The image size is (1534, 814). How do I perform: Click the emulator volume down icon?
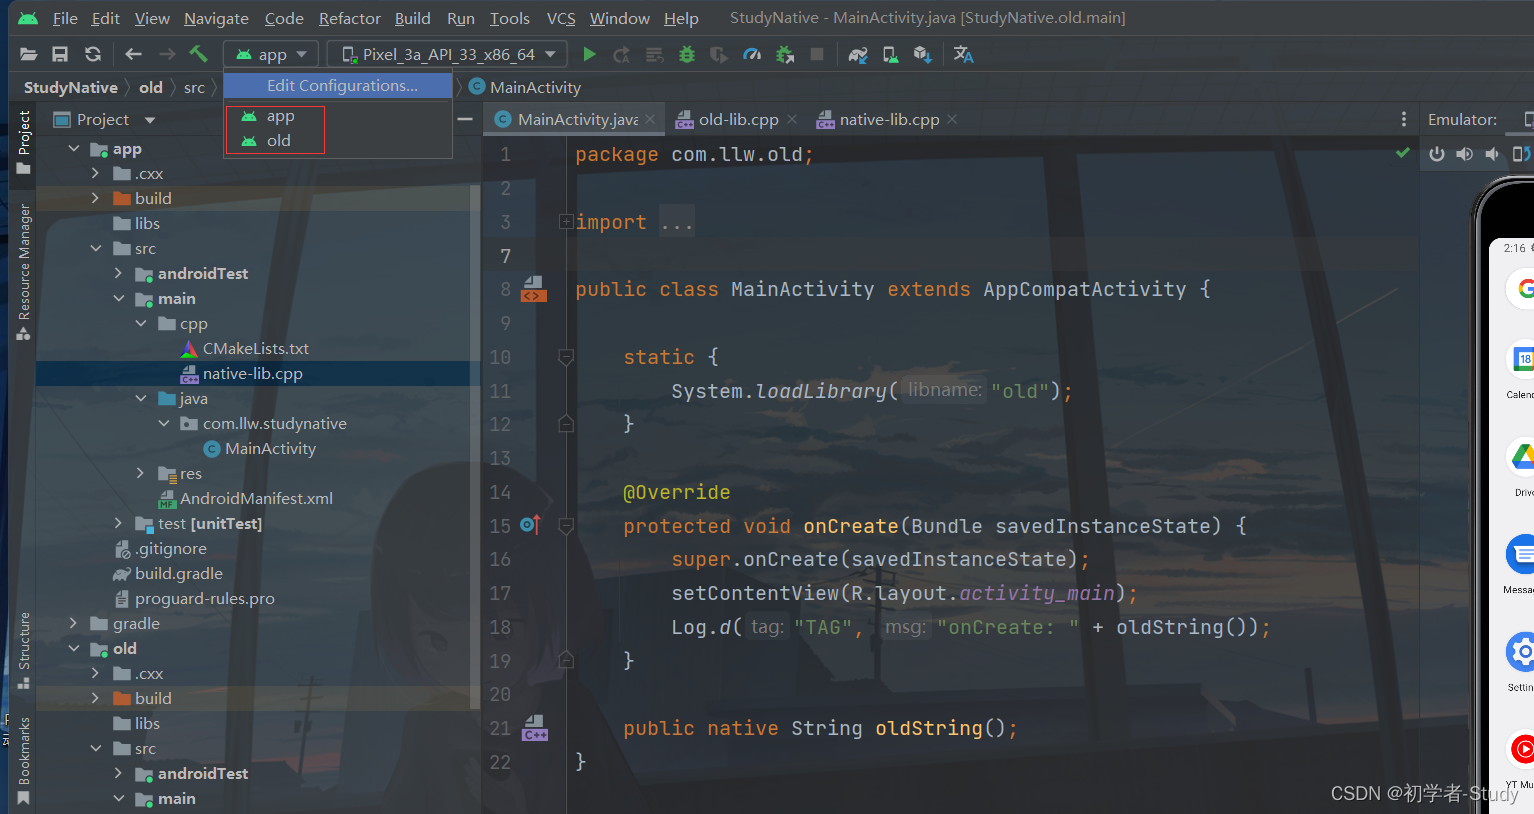point(1492,154)
